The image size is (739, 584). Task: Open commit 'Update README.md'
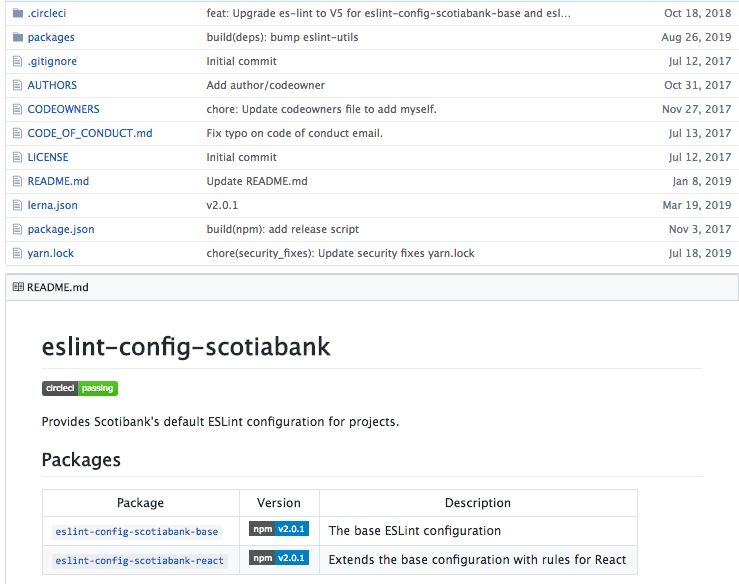257,181
